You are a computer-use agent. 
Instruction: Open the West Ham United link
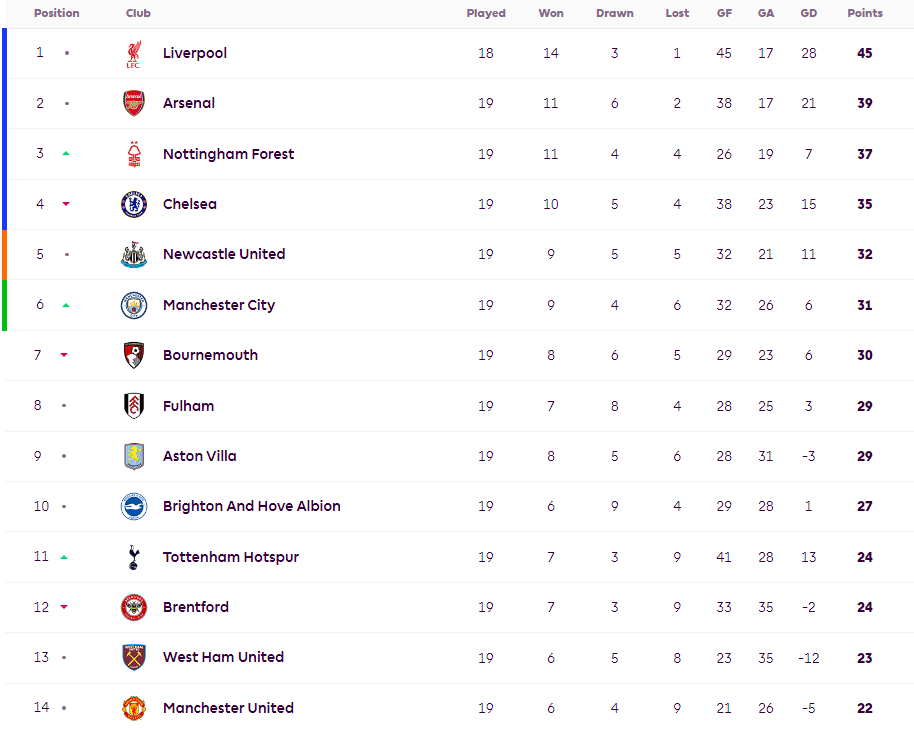pyautogui.click(x=223, y=657)
